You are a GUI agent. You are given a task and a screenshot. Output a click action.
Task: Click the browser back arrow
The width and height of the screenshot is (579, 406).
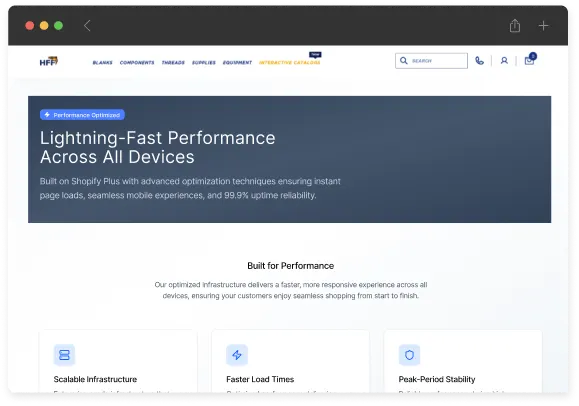click(x=87, y=26)
